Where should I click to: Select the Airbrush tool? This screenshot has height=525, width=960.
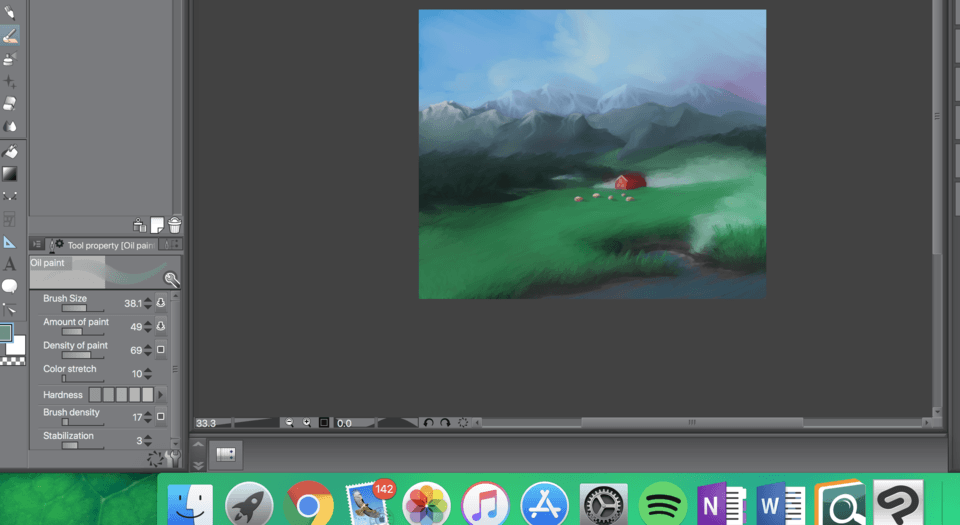(x=10, y=59)
